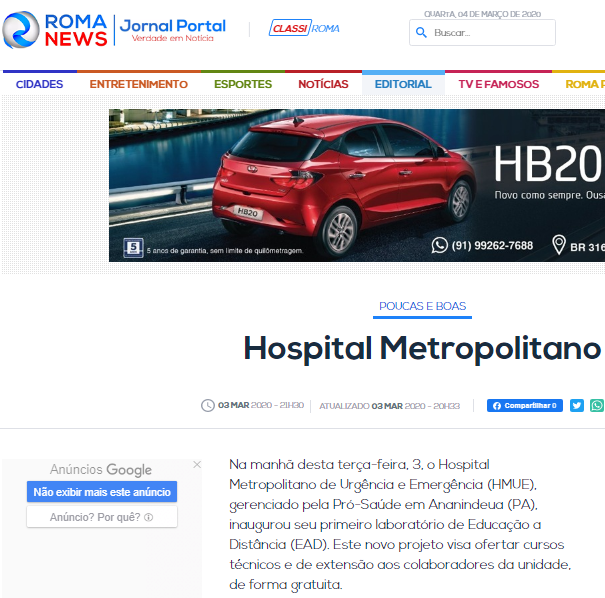The image size is (605, 598).
Task: Share the article on Twitter
Action: pyautogui.click(x=577, y=405)
